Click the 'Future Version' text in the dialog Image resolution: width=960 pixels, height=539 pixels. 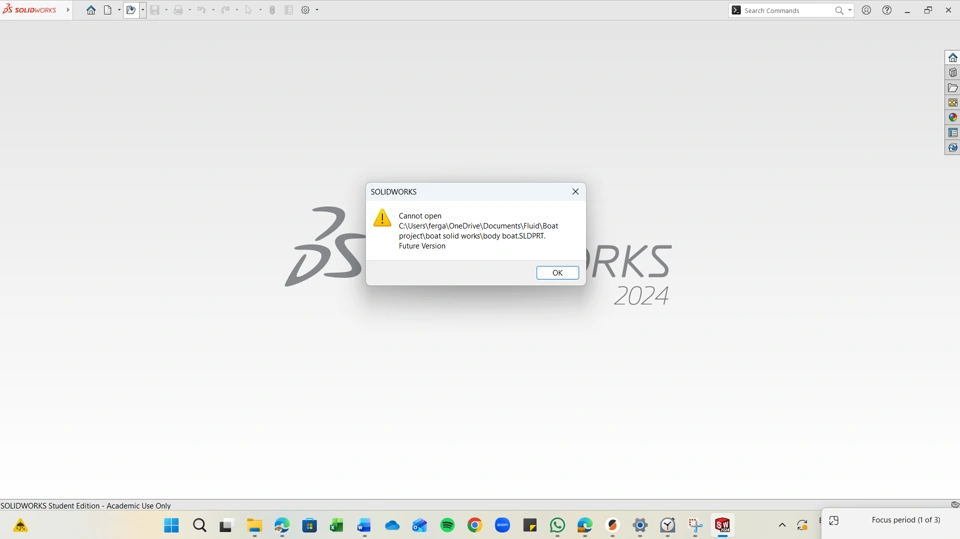pos(422,246)
